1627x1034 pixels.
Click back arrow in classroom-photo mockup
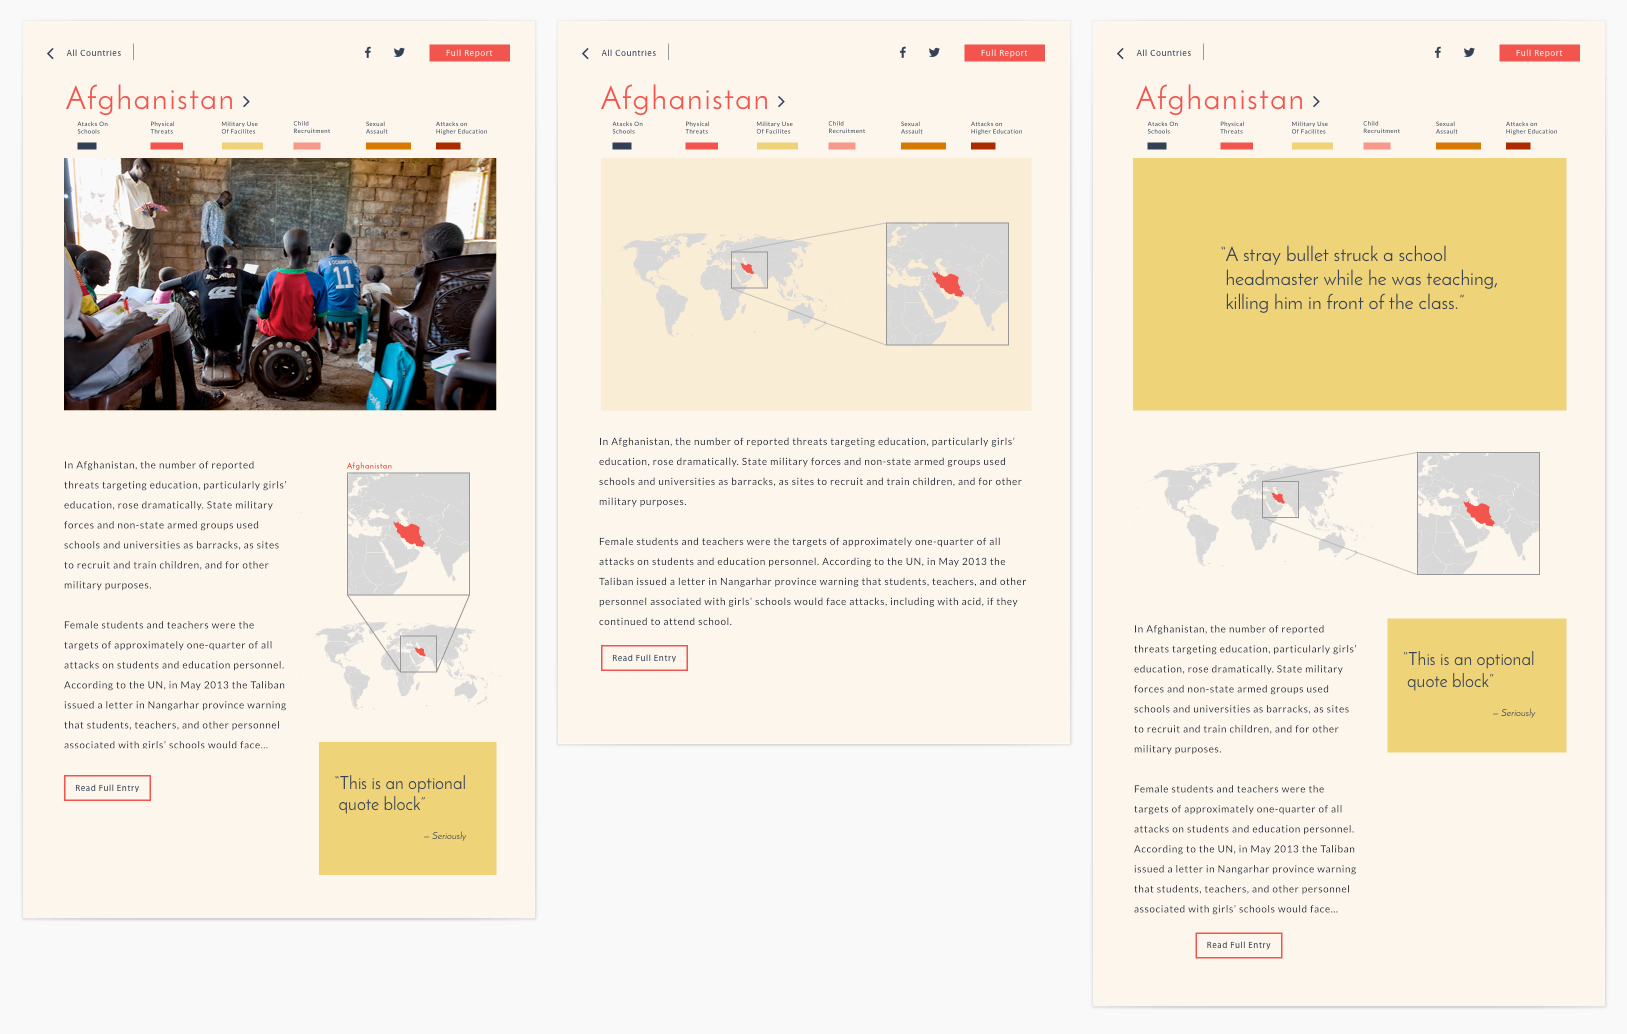click(x=50, y=54)
